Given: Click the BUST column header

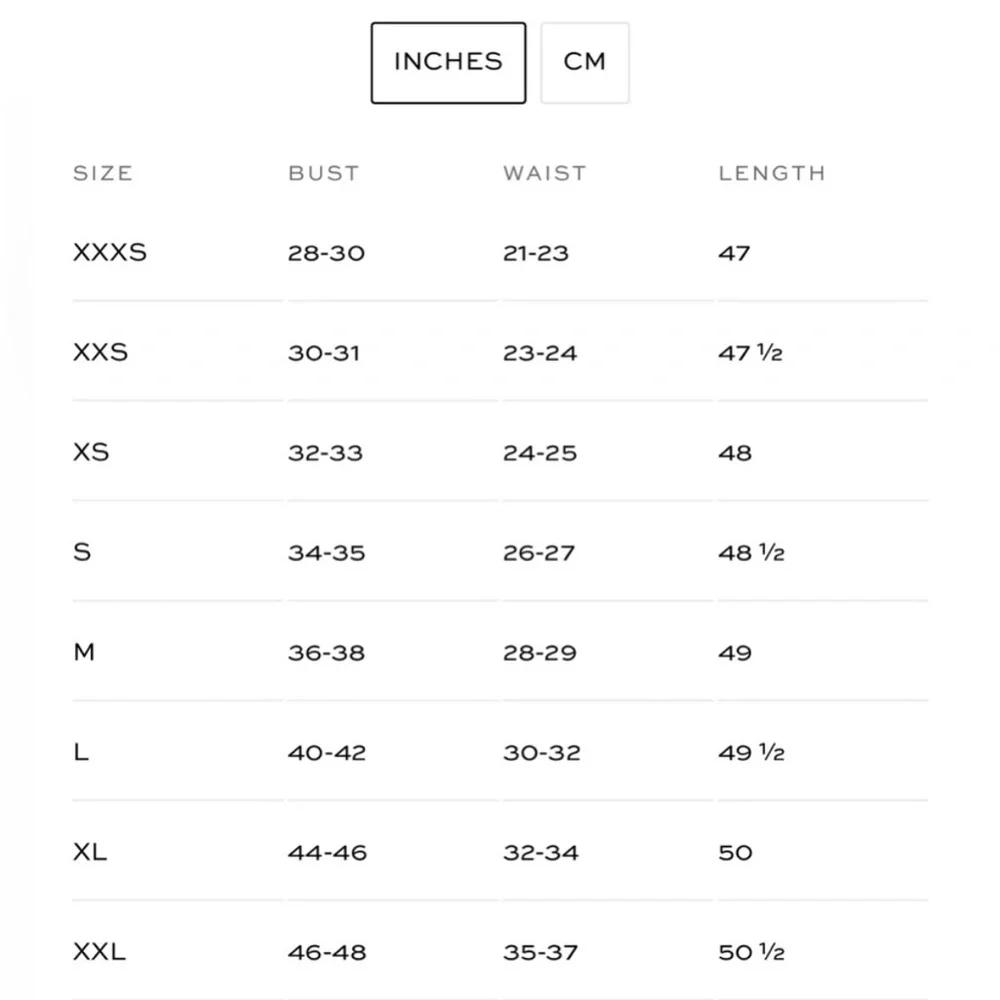Looking at the screenshot, I should pyautogui.click(x=323, y=173).
